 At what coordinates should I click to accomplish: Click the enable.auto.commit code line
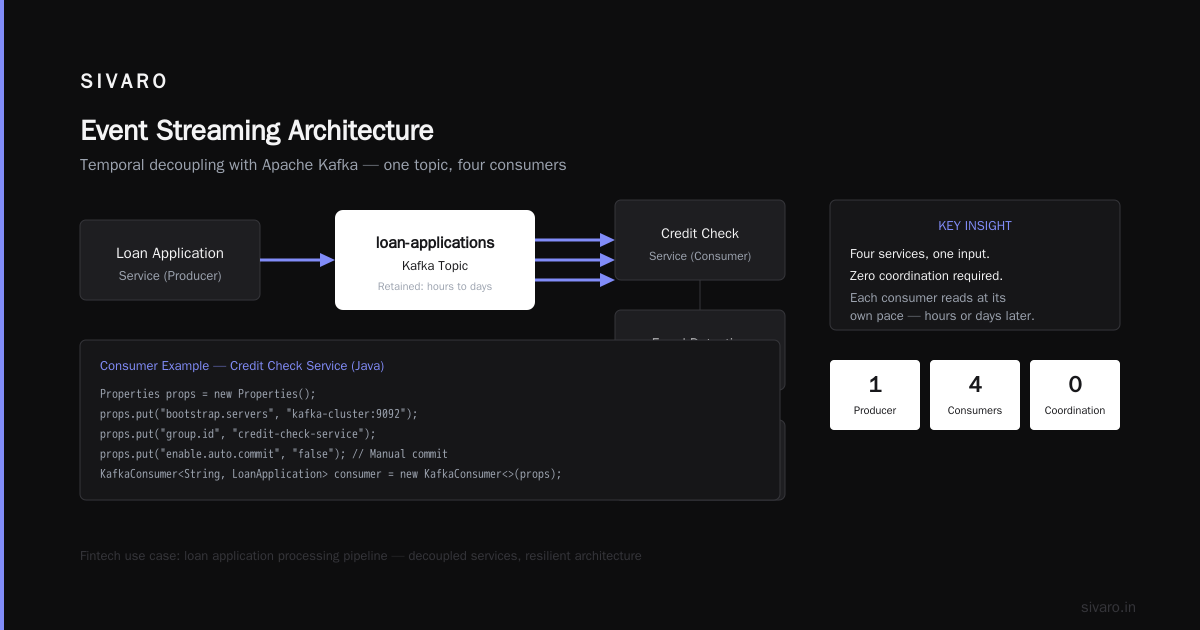(274, 454)
